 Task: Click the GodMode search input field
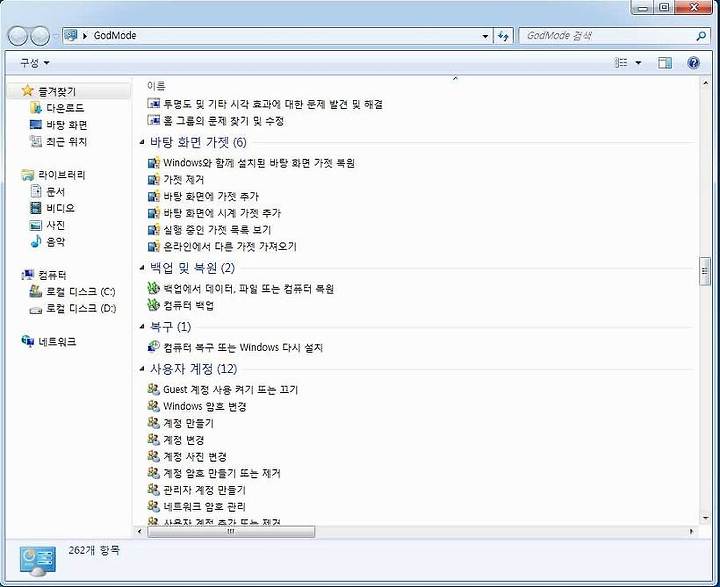click(x=608, y=35)
